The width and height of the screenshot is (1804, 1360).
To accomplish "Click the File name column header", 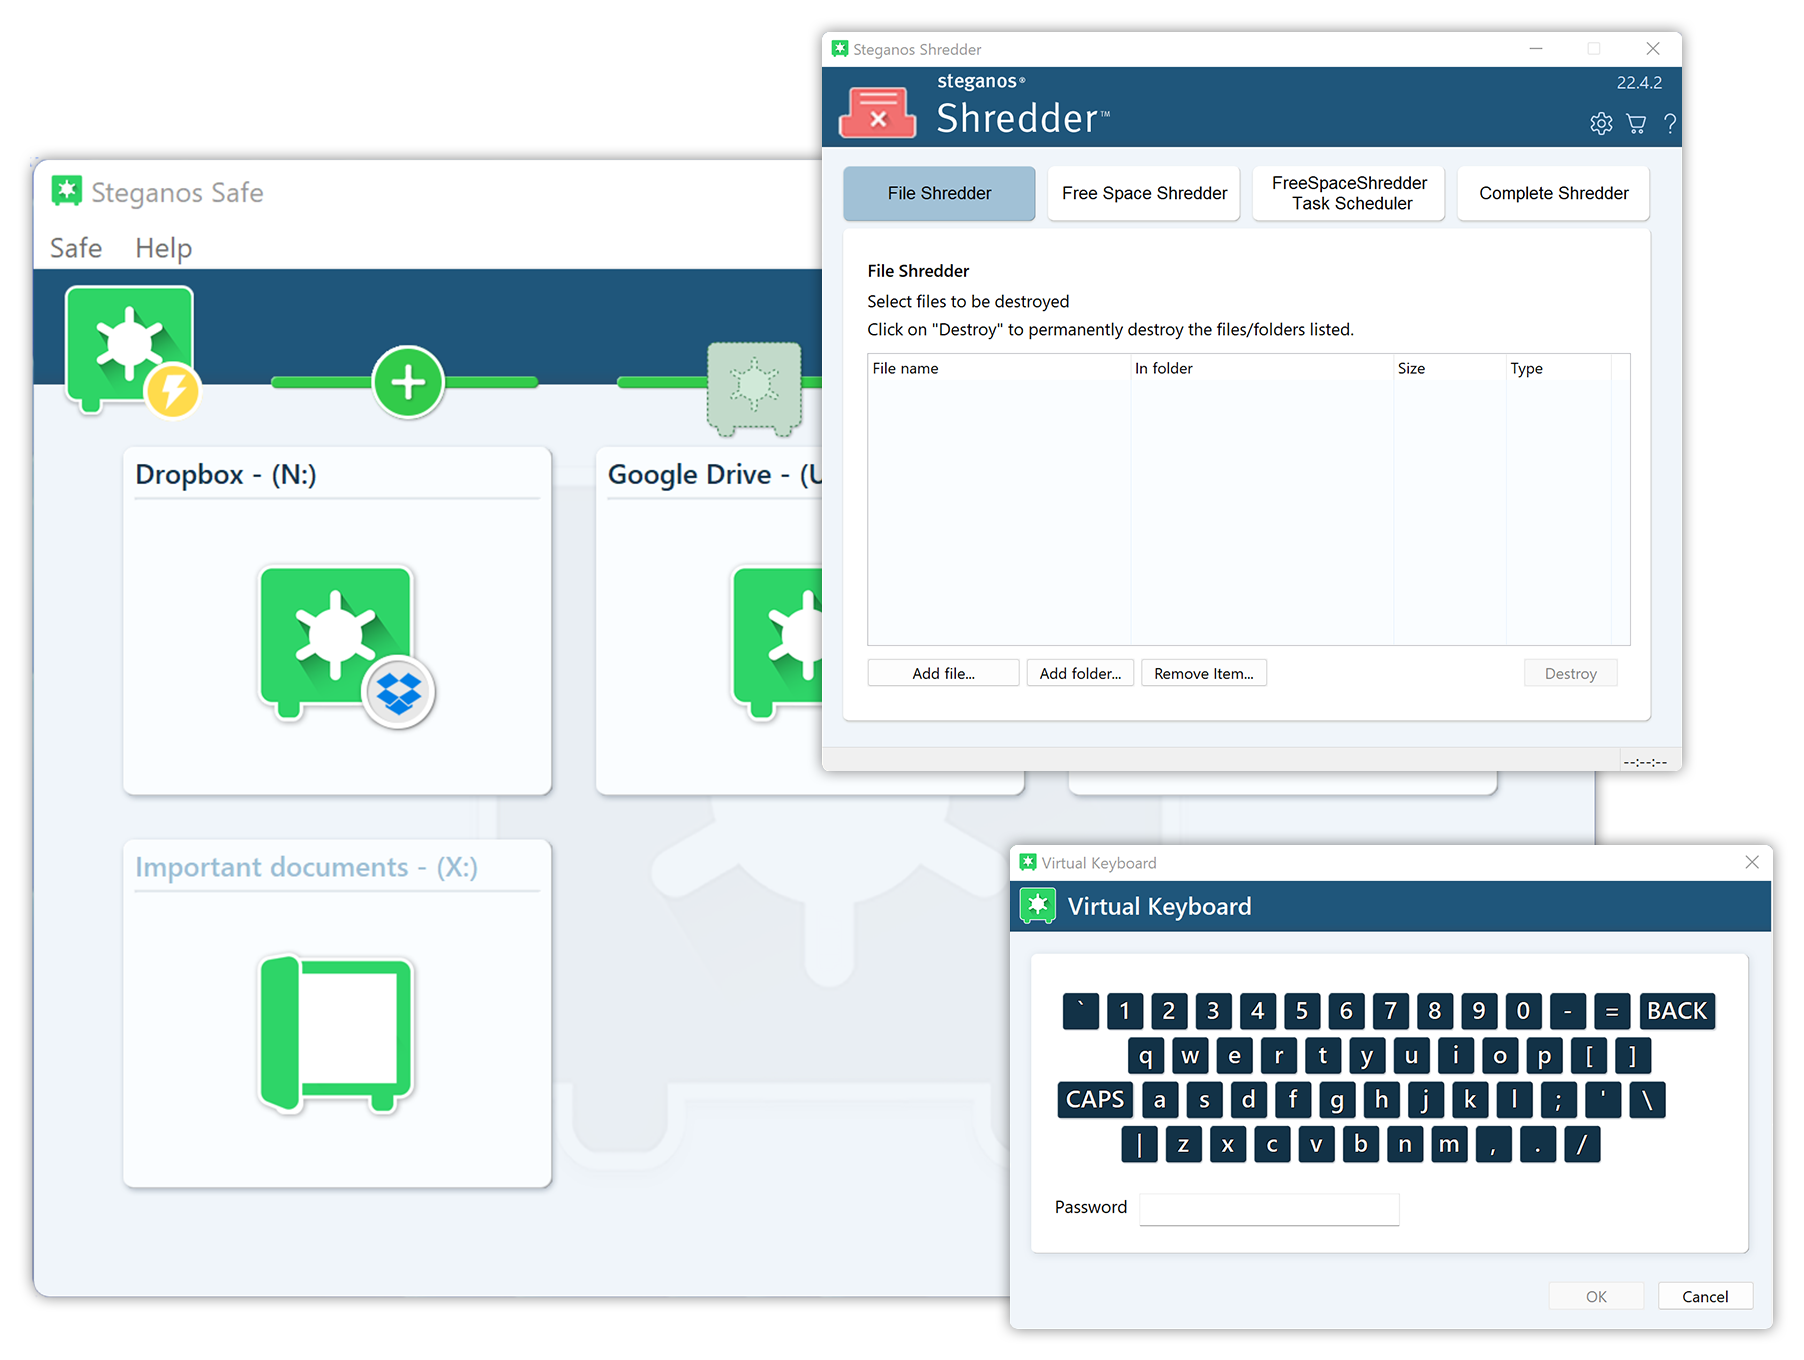I will [x=999, y=368].
